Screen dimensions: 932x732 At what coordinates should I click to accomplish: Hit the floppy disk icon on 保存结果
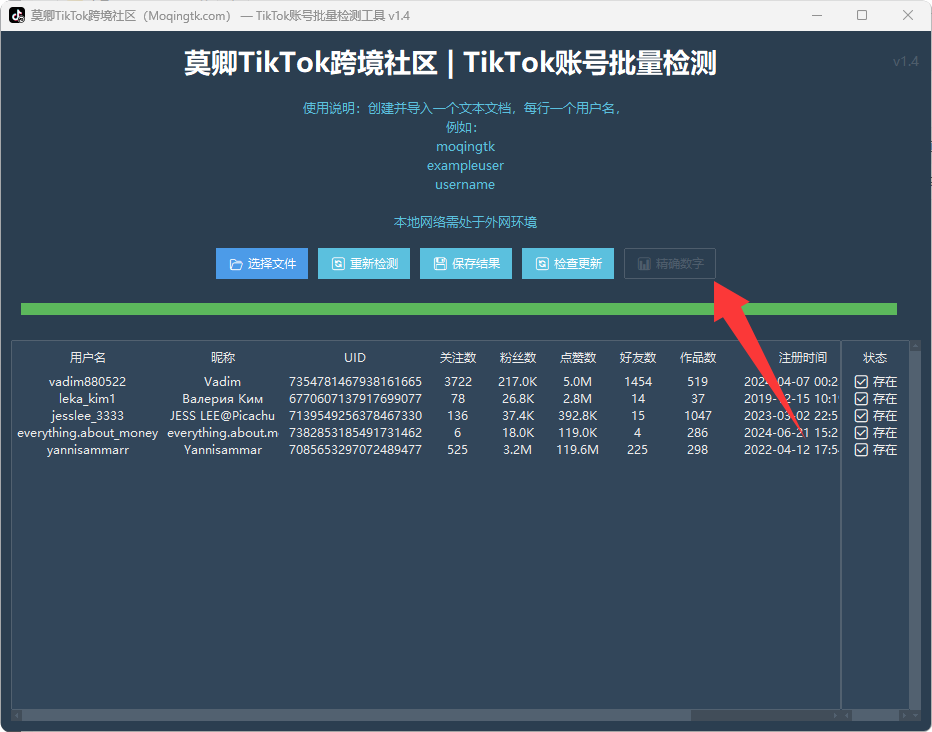[x=440, y=264]
